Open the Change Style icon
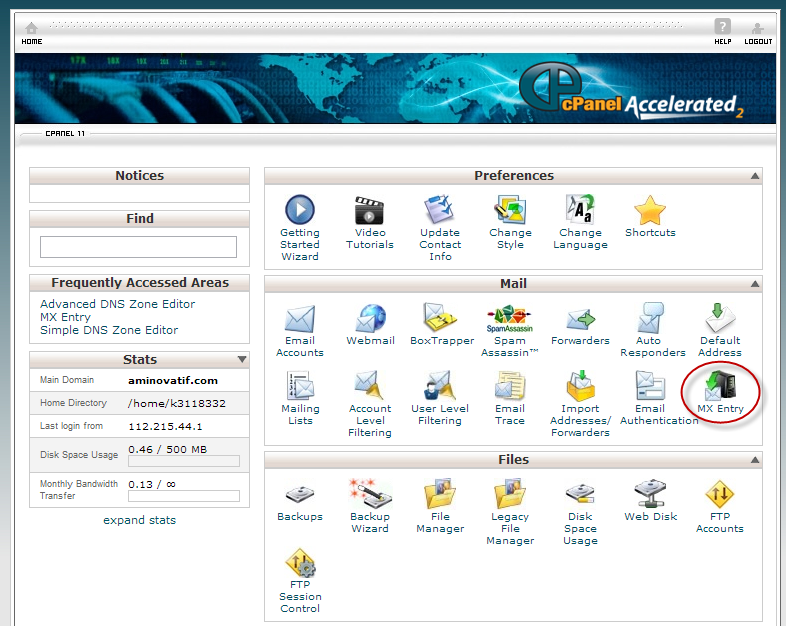Screen dimensions: 786x626 [510, 209]
